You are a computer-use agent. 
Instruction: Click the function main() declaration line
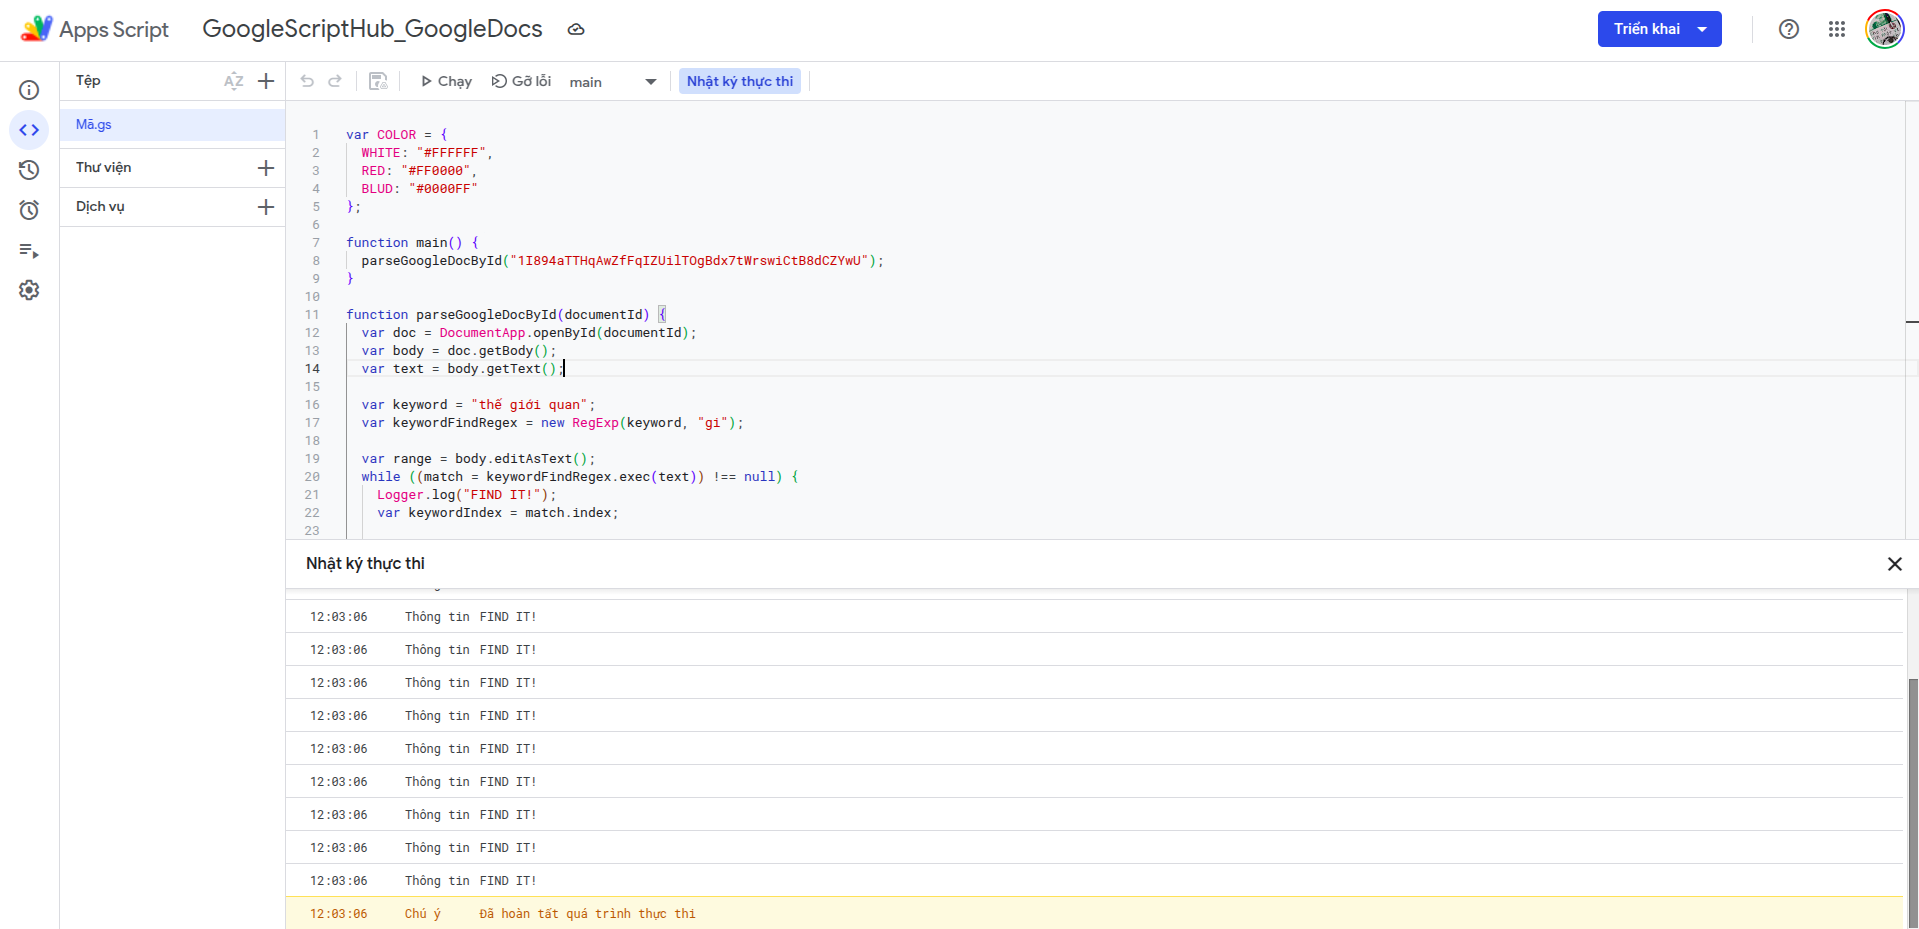pos(412,243)
